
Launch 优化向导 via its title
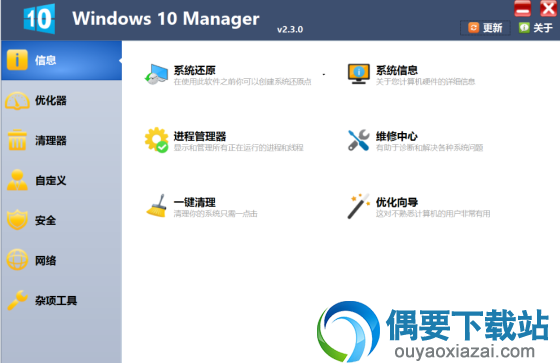396,202
